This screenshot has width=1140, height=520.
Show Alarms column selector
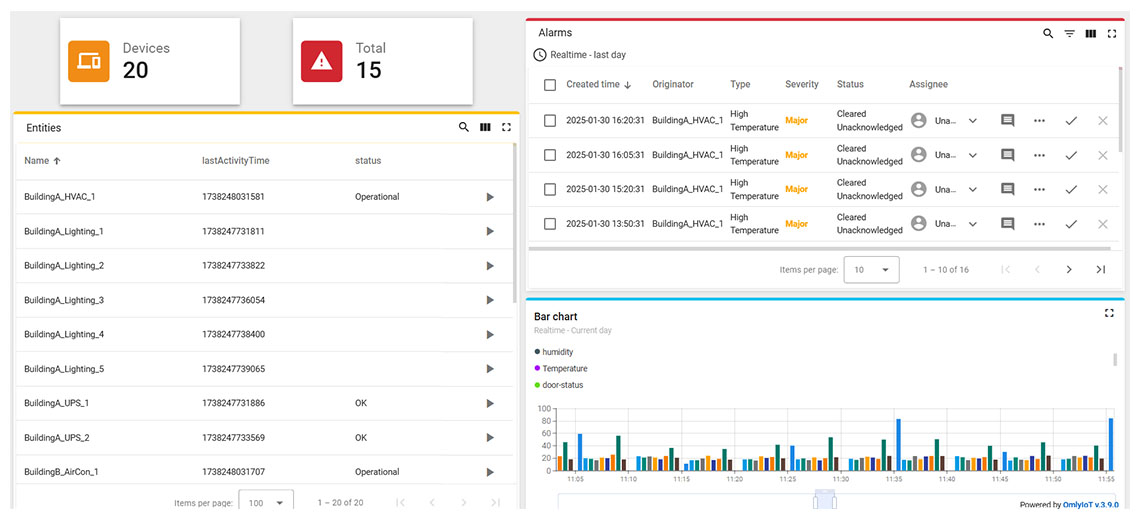(x=1090, y=33)
